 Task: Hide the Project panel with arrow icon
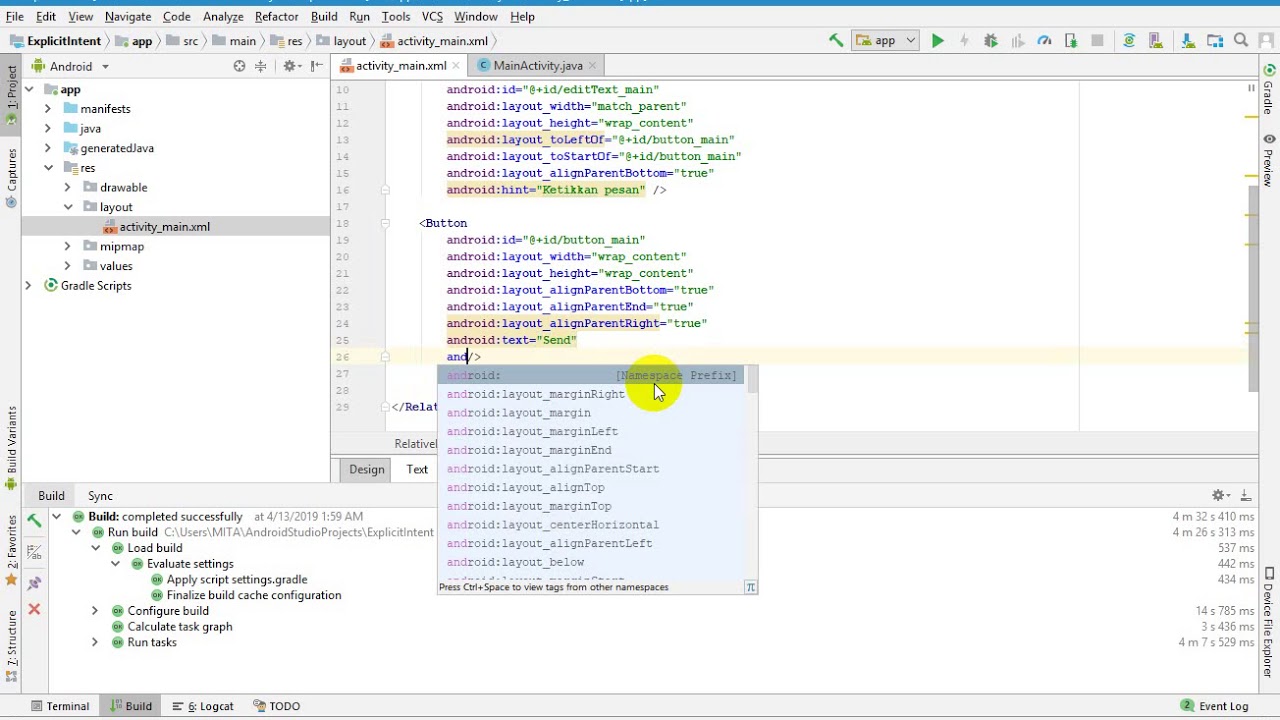coord(317,66)
